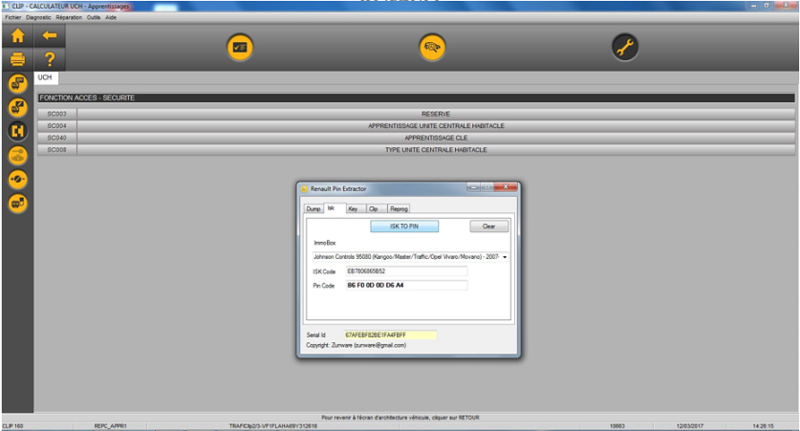Image resolution: width=800 pixels, height=431 pixels.
Task: Click the FONCTION ACCES - SECURITE header
Action: click(x=416, y=97)
